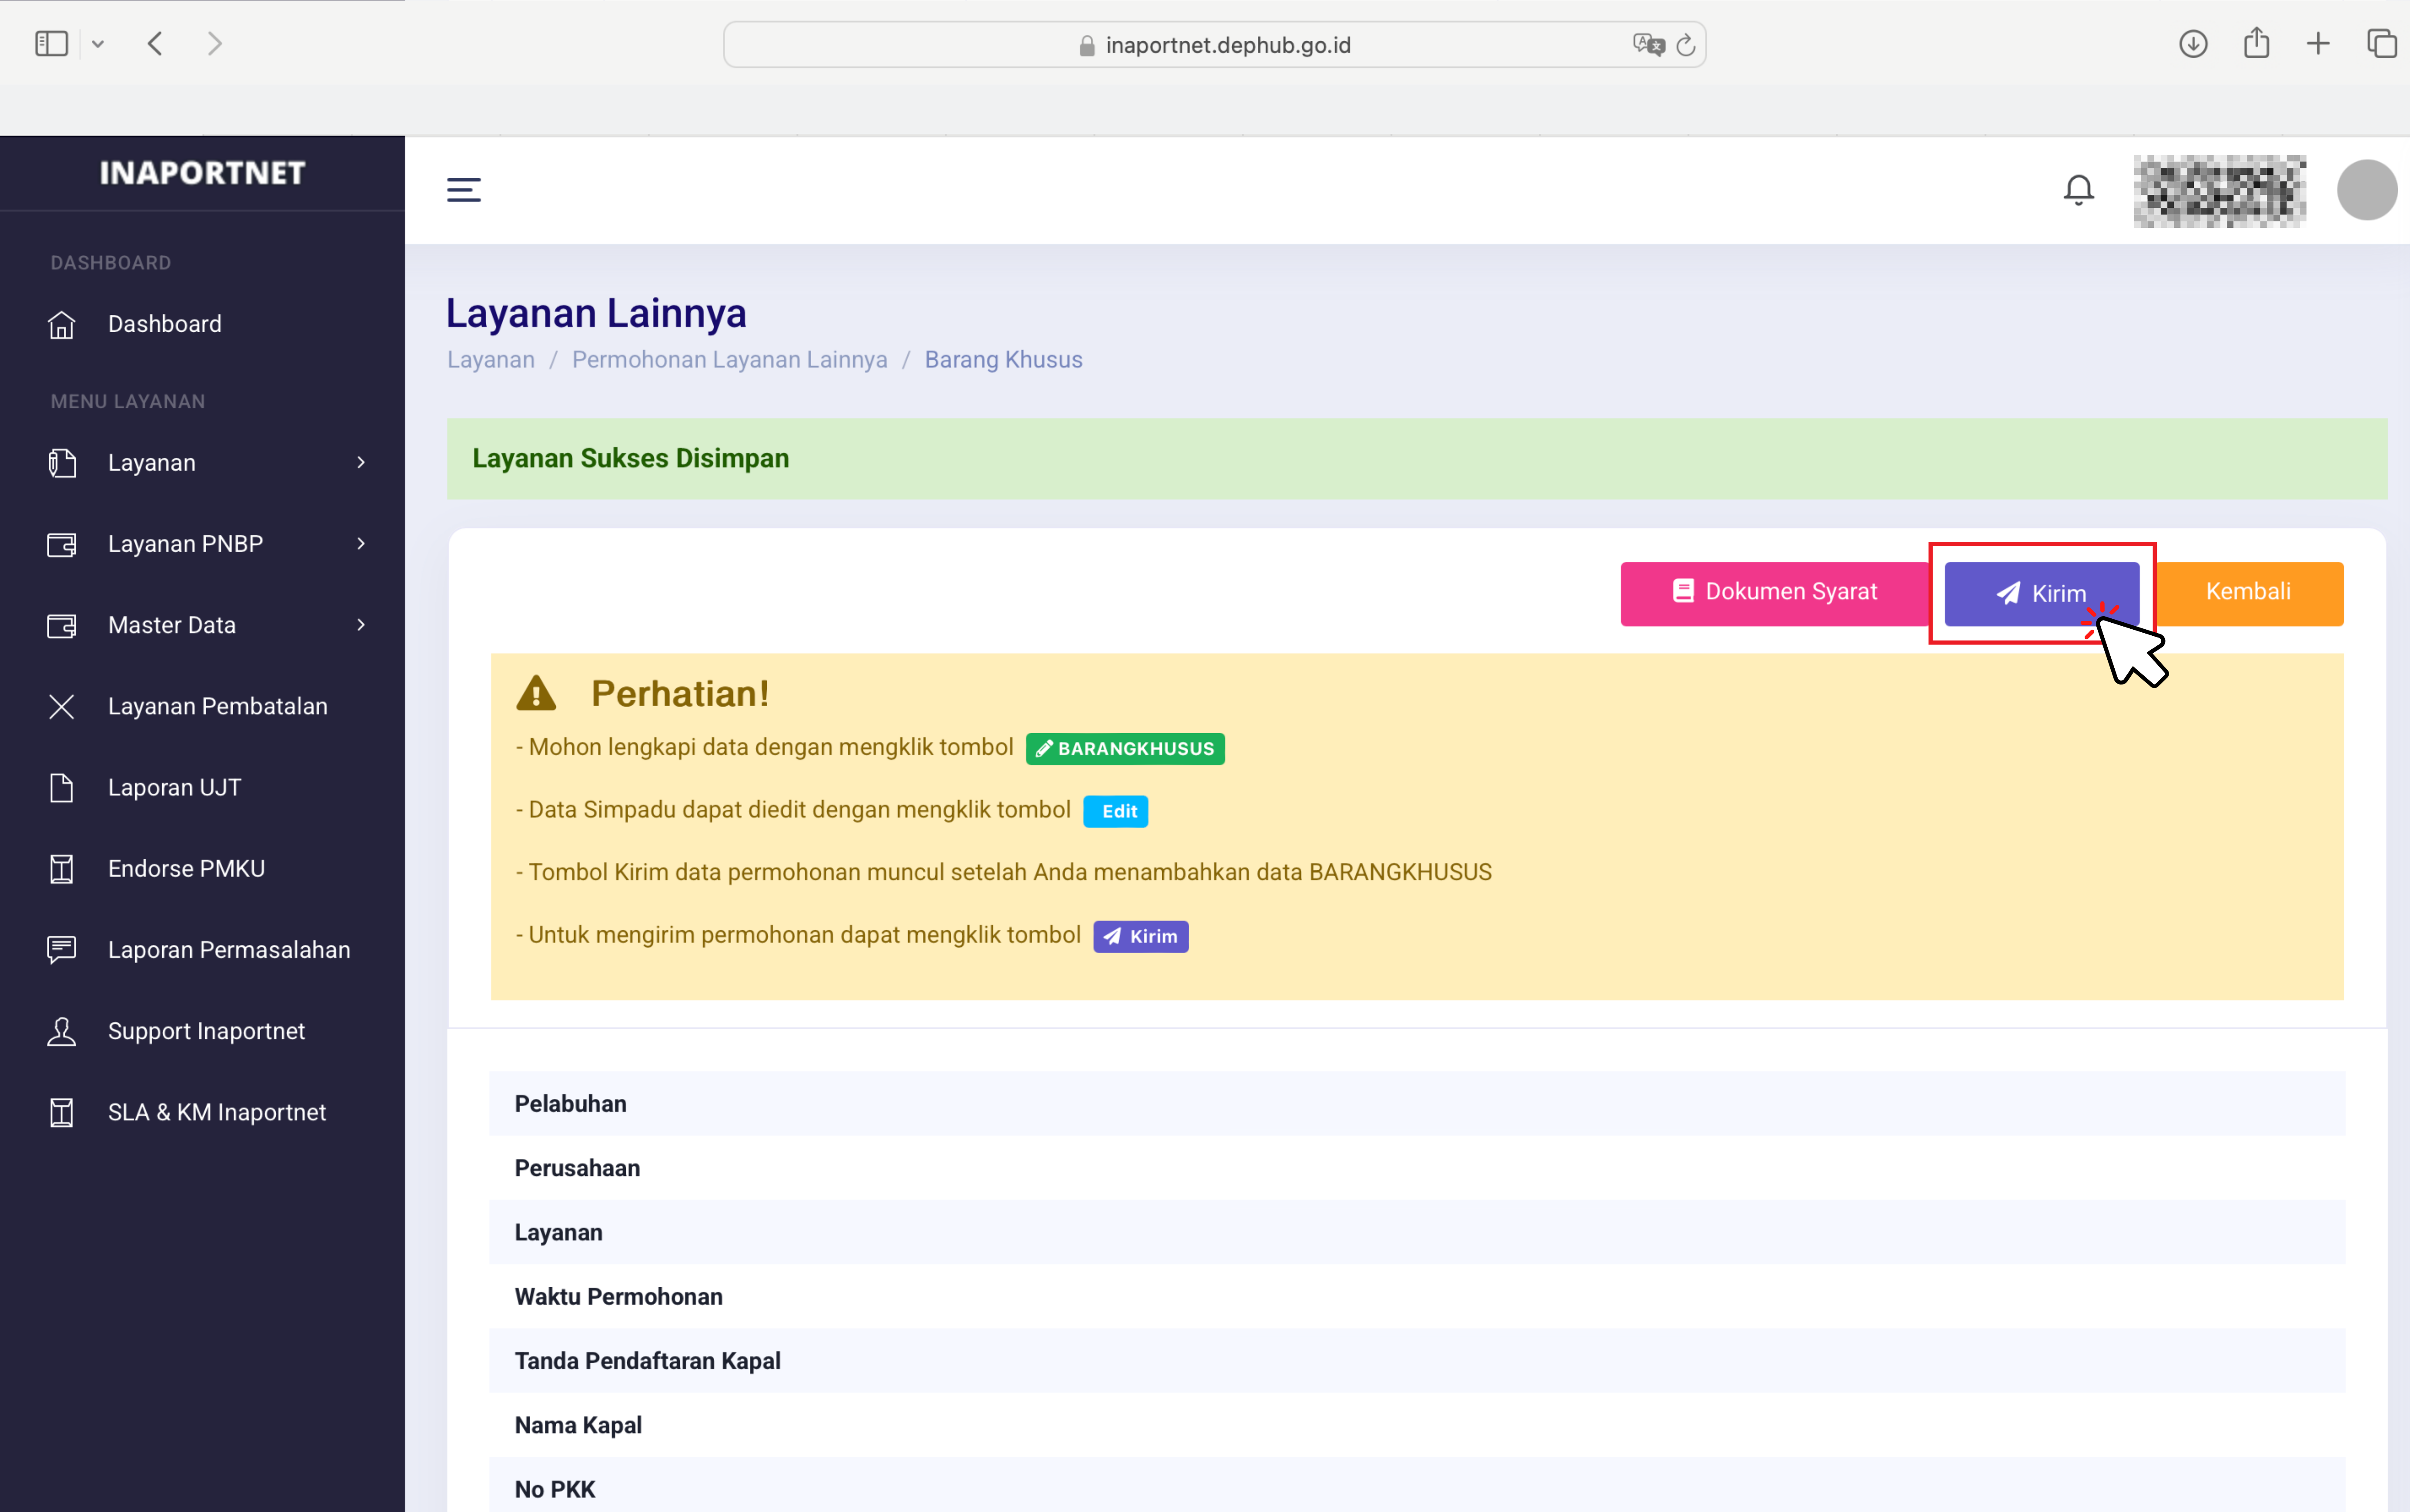
Task: Click the orange Kembali button
Action: click(2248, 592)
